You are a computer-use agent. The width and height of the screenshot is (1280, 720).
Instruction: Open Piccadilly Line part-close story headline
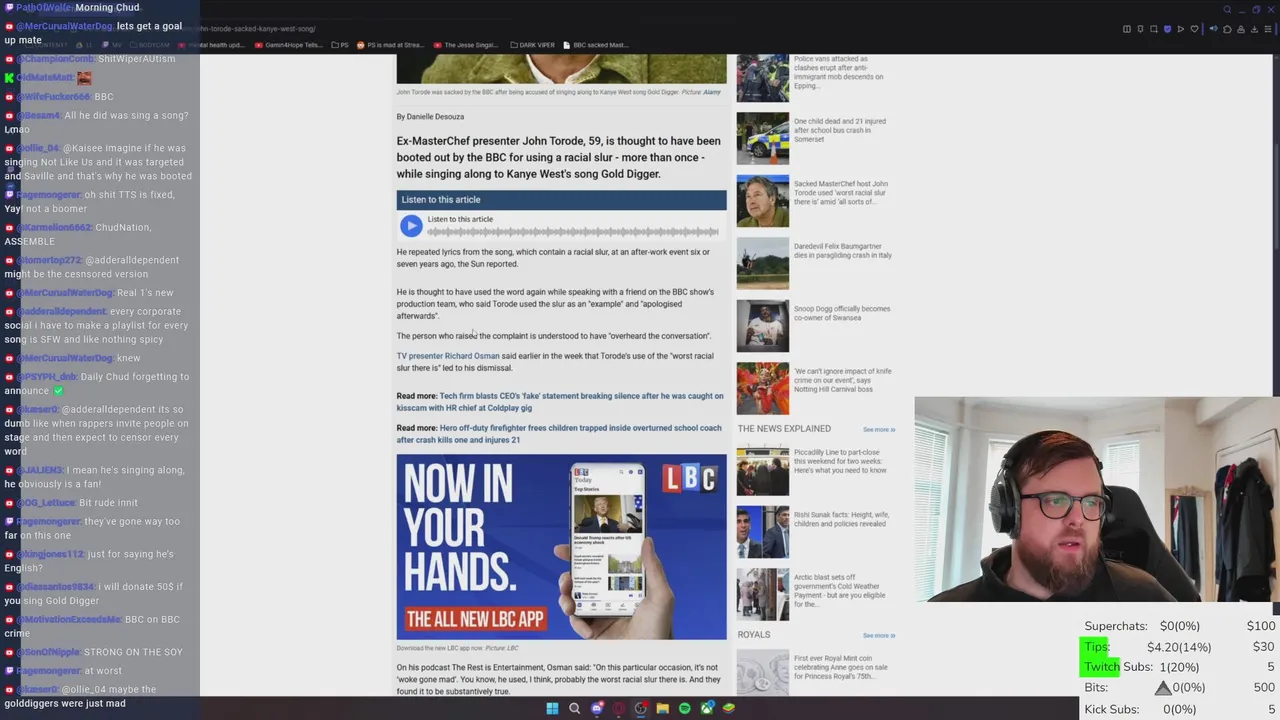click(840, 461)
